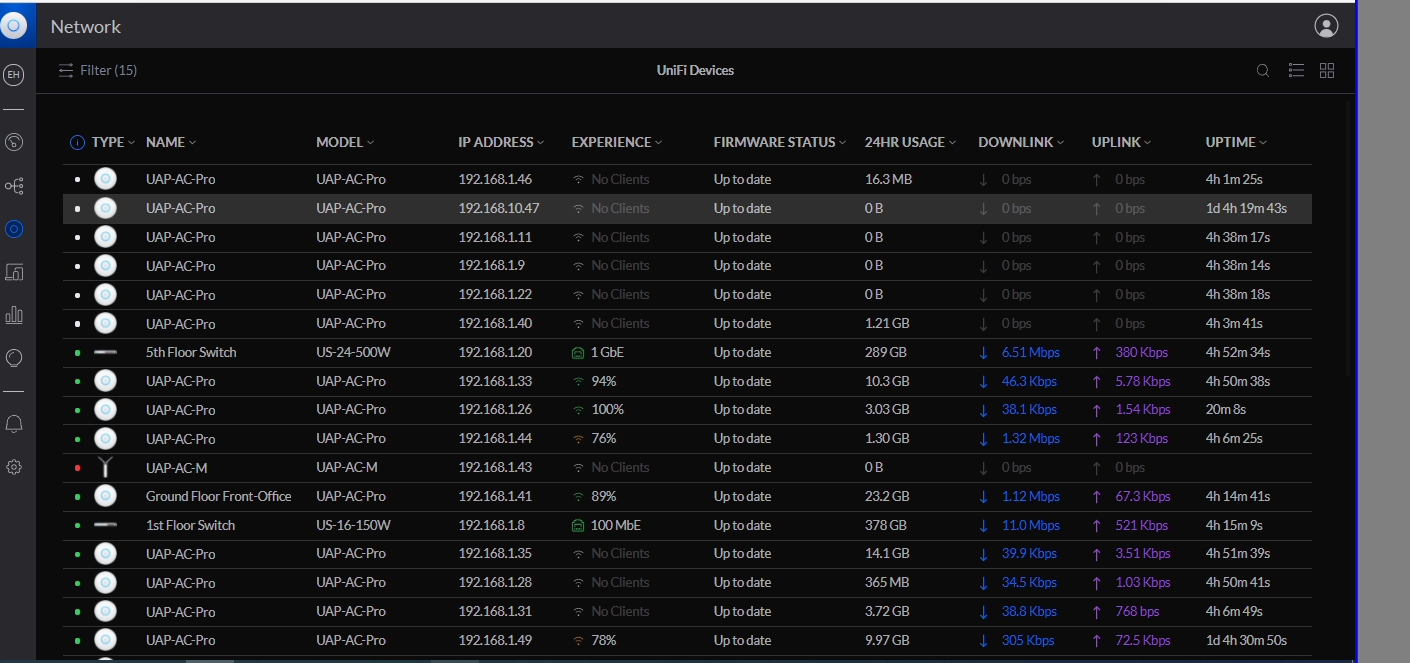Open Statistics bar chart sidebar icon

click(x=14, y=315)
